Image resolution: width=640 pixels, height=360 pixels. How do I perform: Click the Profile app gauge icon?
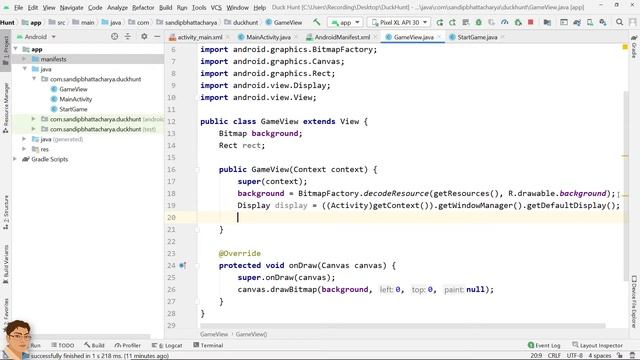(x=505, y=22)
